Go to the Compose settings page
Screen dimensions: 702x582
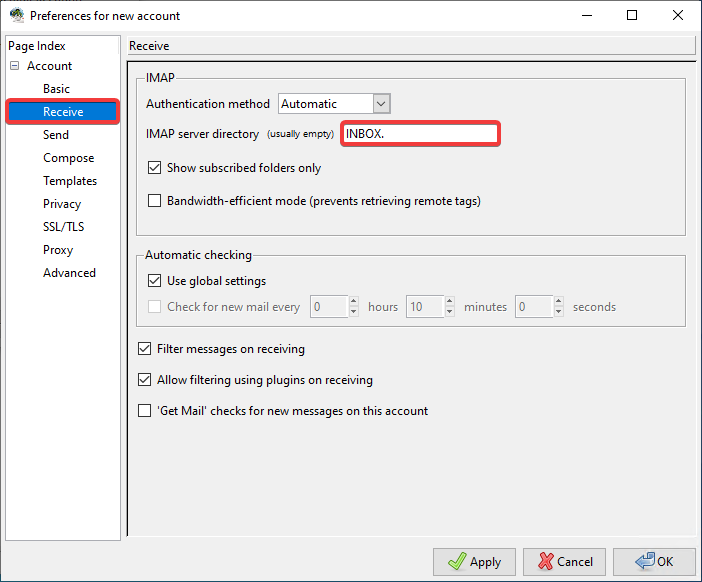(x=68, y=158)
